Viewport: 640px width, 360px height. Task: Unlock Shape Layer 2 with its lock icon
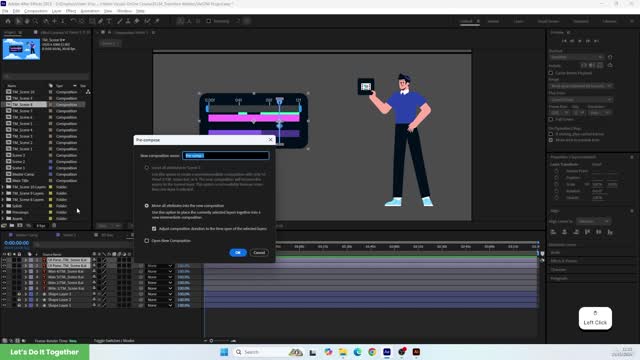19,300
